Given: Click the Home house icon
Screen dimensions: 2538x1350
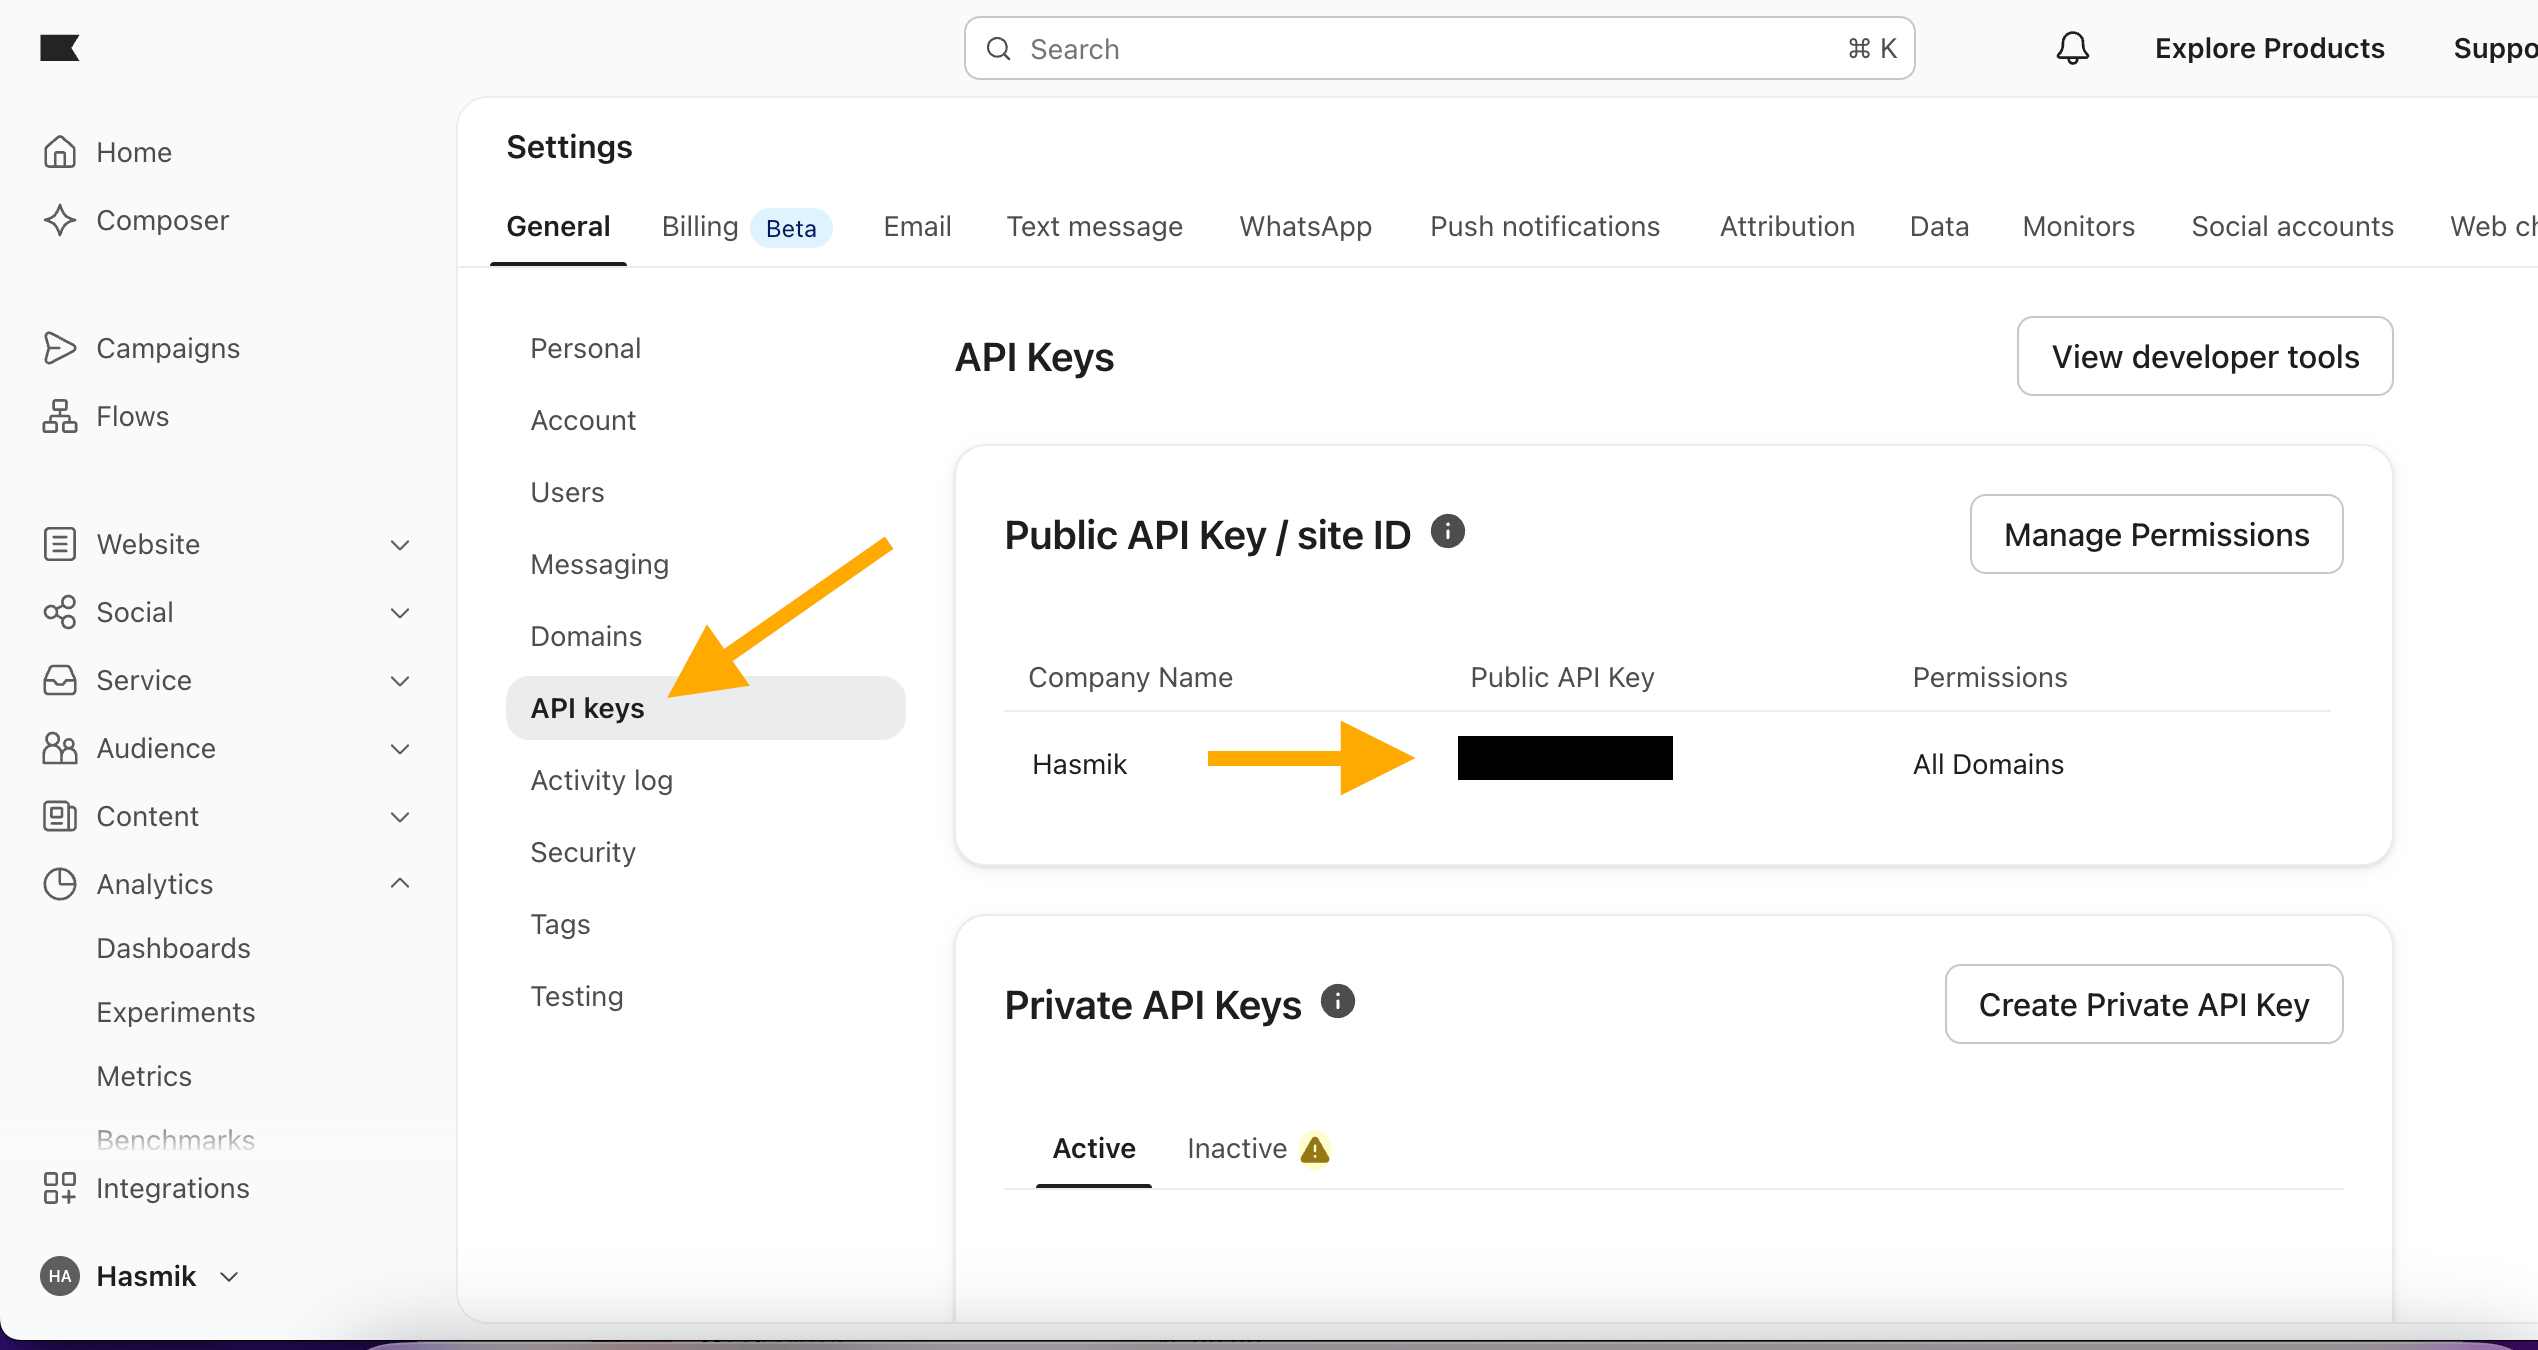Looking at the screenshot, I should click(x=60, y=152).
